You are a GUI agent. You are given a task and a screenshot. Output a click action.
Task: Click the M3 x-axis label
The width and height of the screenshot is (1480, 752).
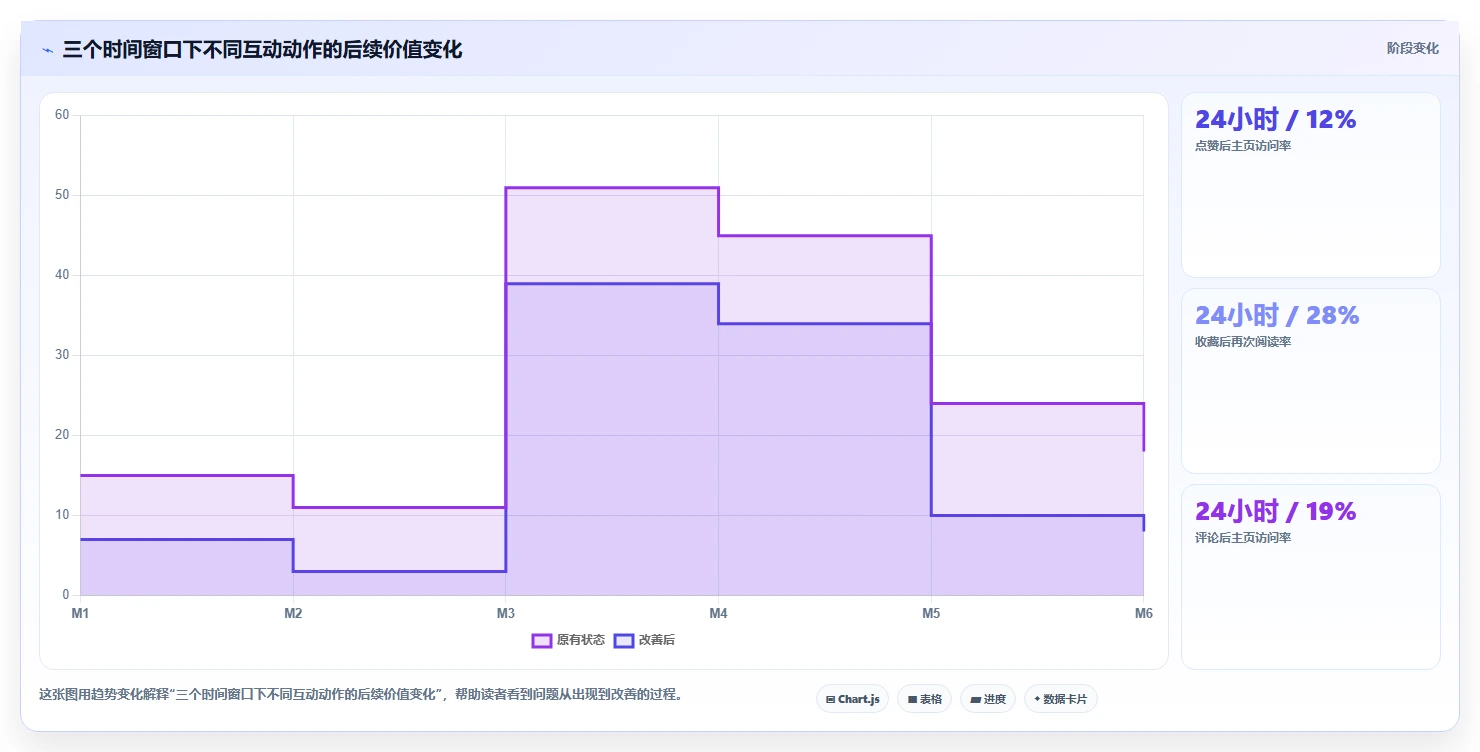click(506, 613)
